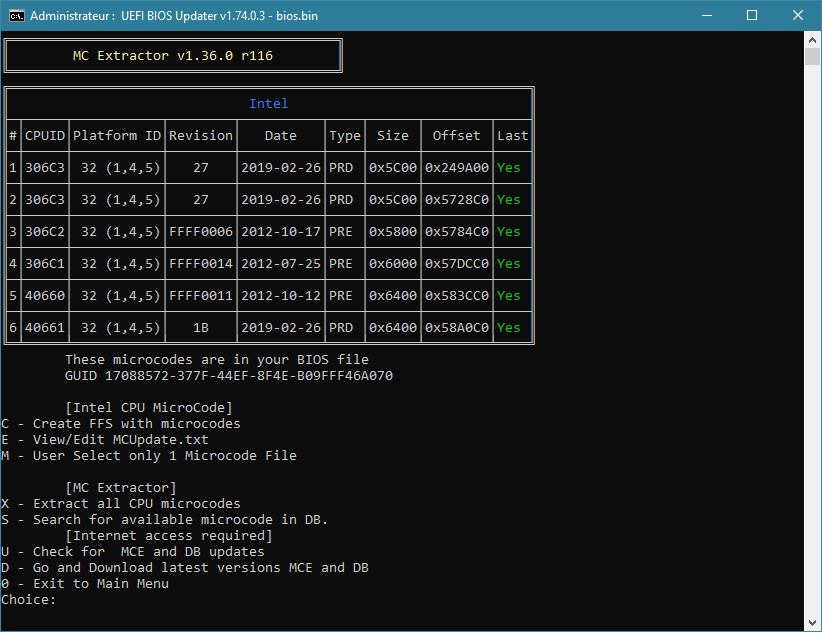Screen dimensions: 822x632
Task: Click date '2012-07-25' cell
Action: click(x=280, y=264)
